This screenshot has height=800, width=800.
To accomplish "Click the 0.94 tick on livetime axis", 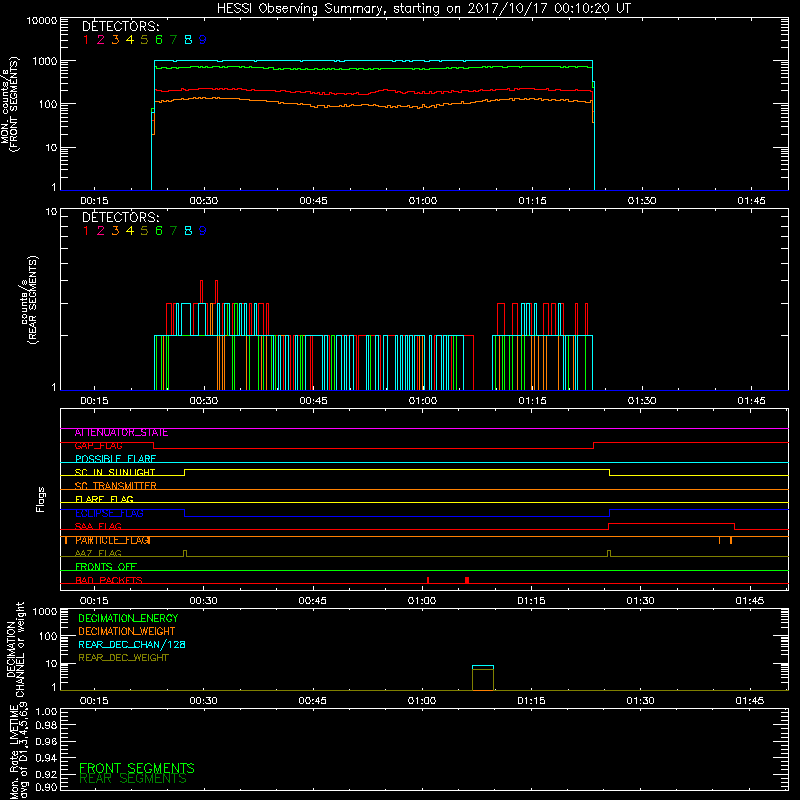I will pyautogui.click(x=46, y=758).
